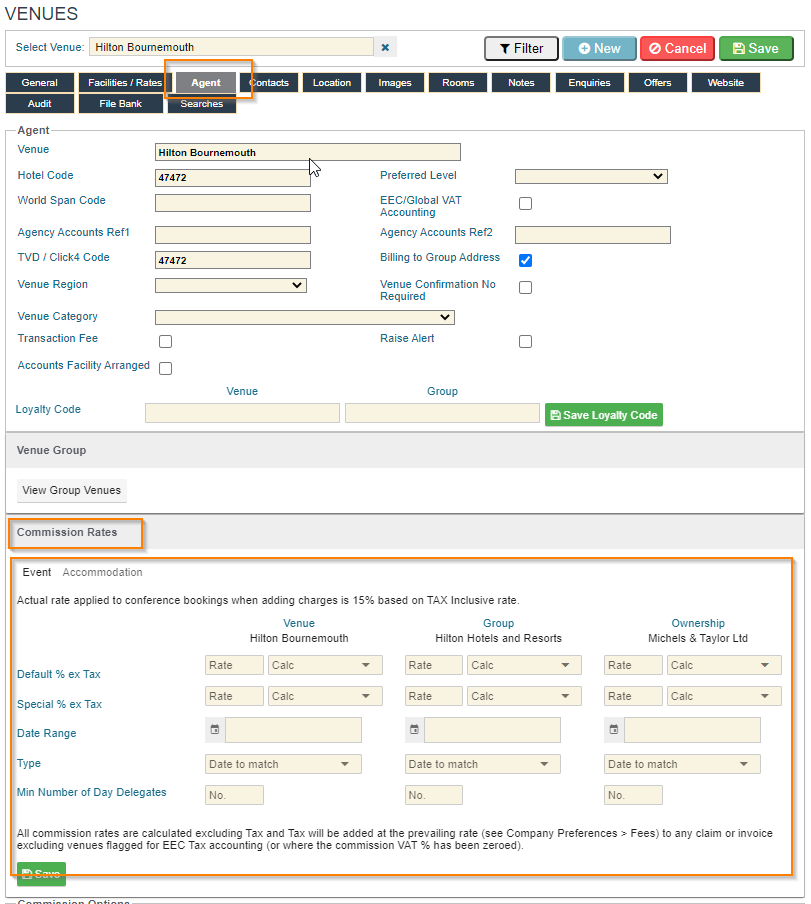Switch to the General tab
Screen dimensions: 811x904
tap(40, 82)
